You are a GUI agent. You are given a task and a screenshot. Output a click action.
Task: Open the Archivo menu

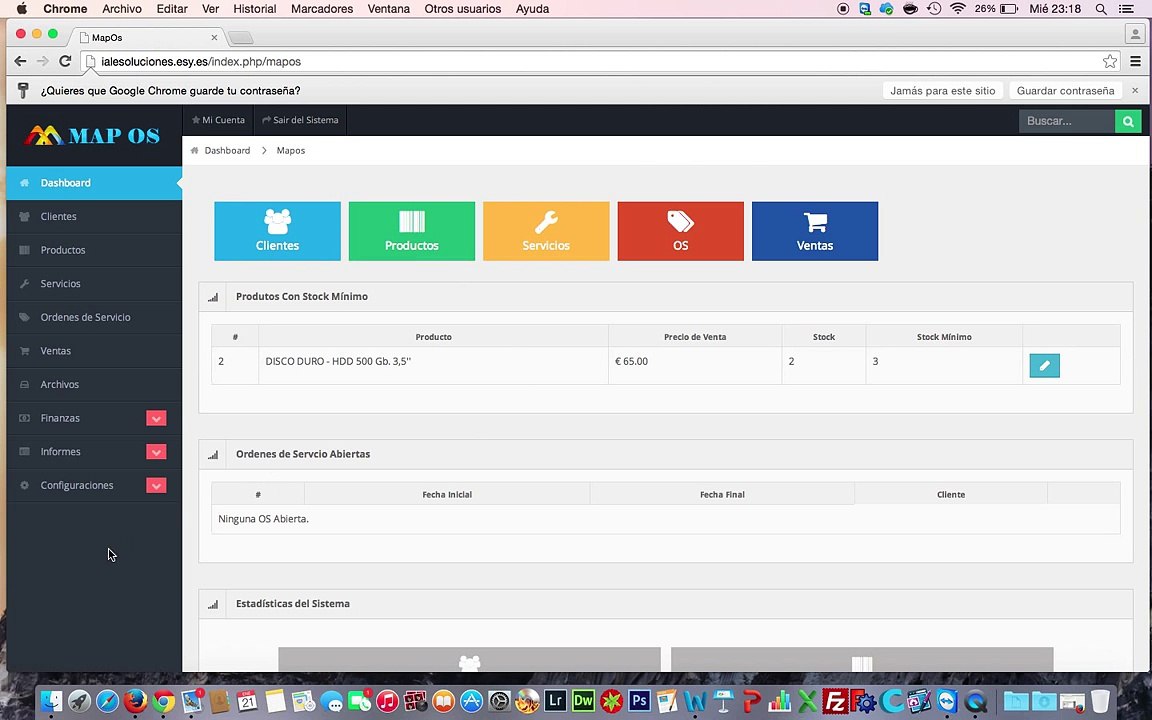(122, 9)
